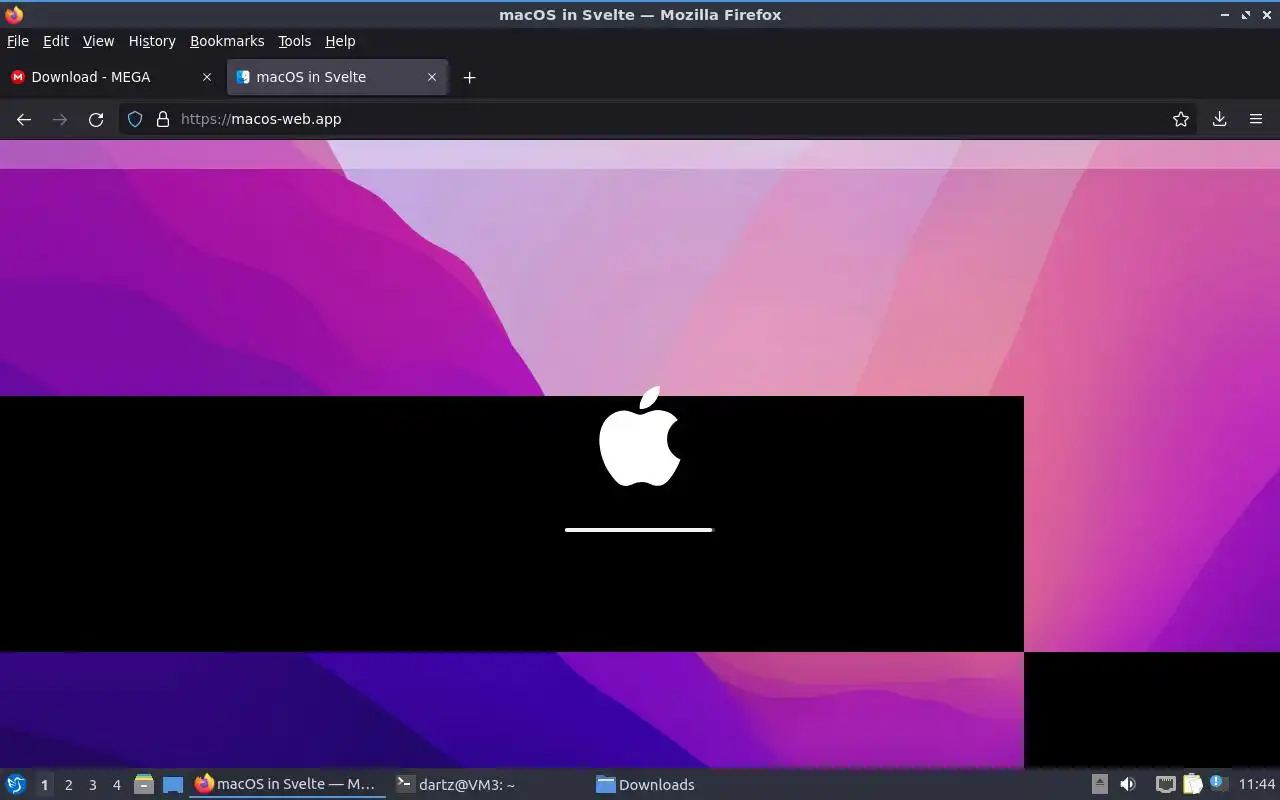1280x800 pixels.
Task: Open the History menu
Action: coord(152,41)
